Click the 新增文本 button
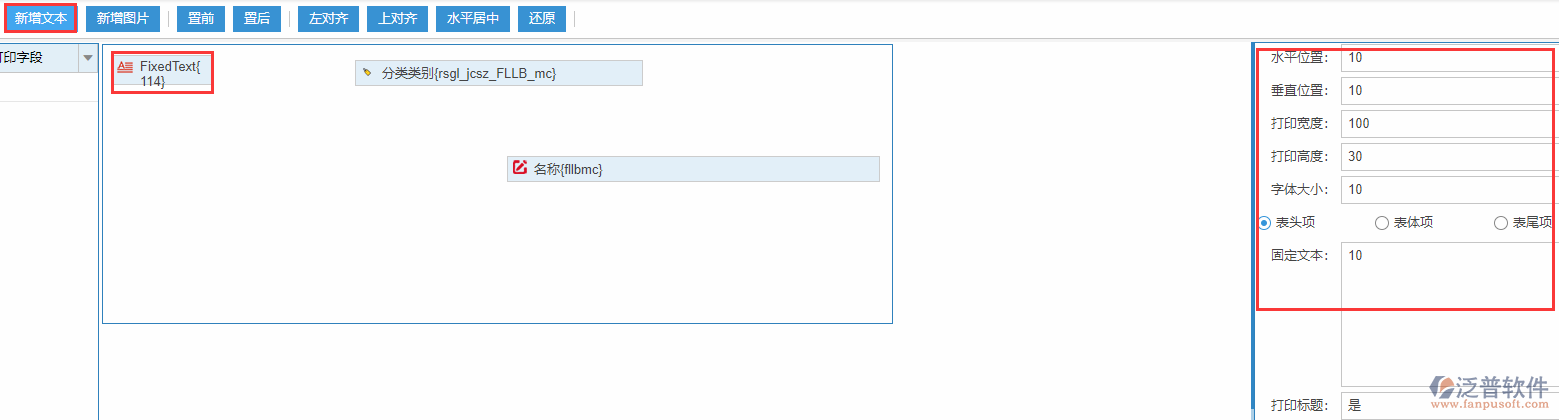 click(x=41, y=18)
